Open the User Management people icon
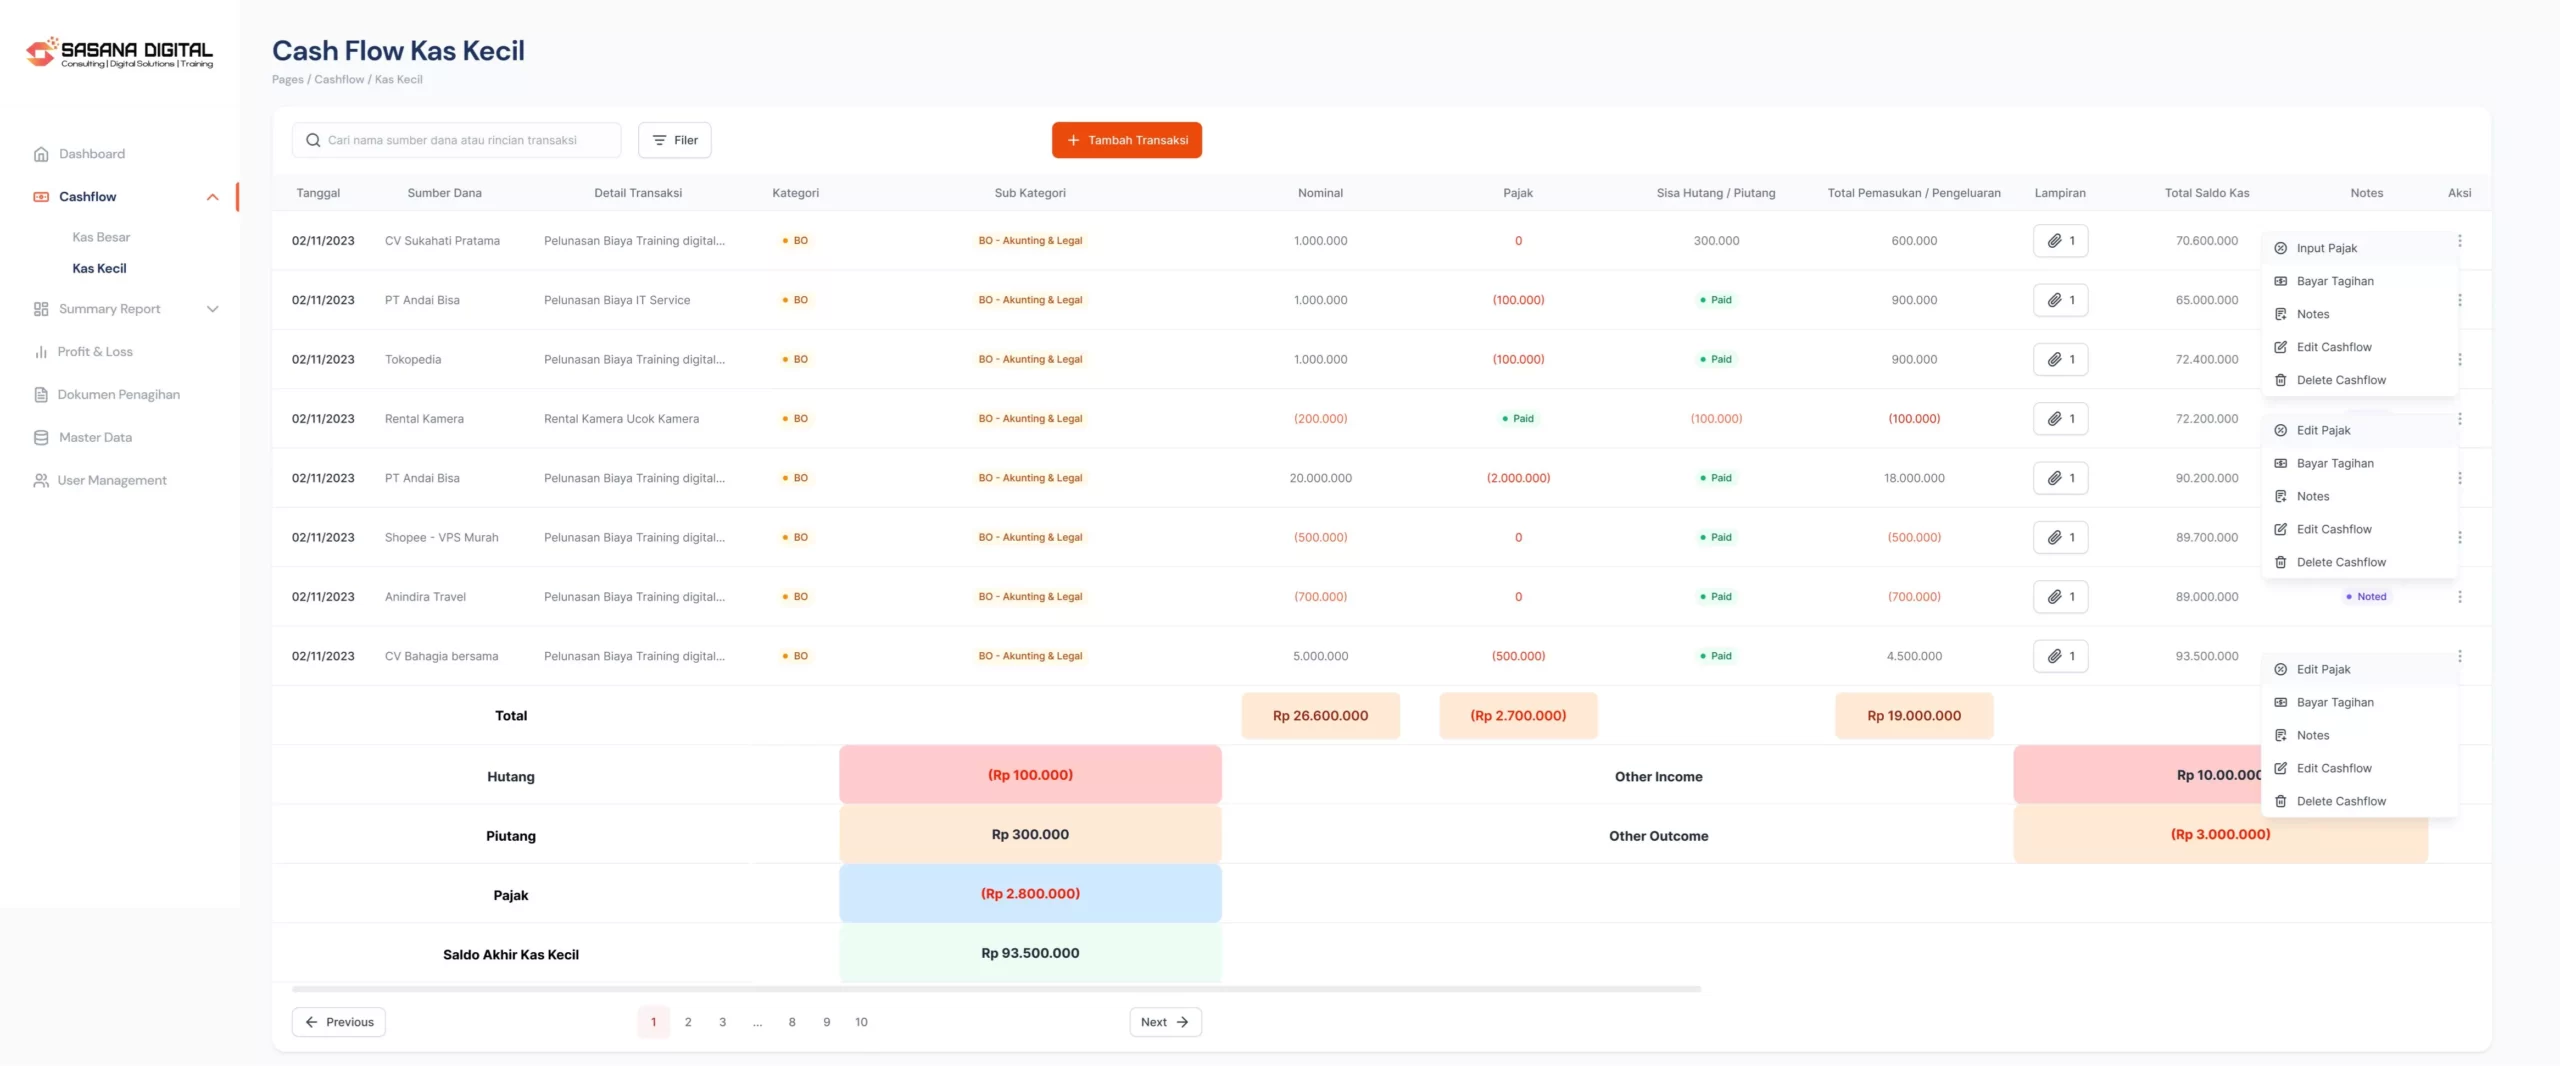The height and width of the screenshot is (1066, 2560). [x=41, y=481]
